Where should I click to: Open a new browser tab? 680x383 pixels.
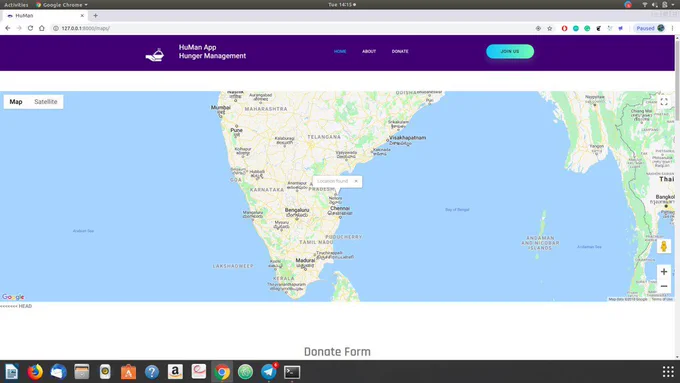tap(95, 16)
